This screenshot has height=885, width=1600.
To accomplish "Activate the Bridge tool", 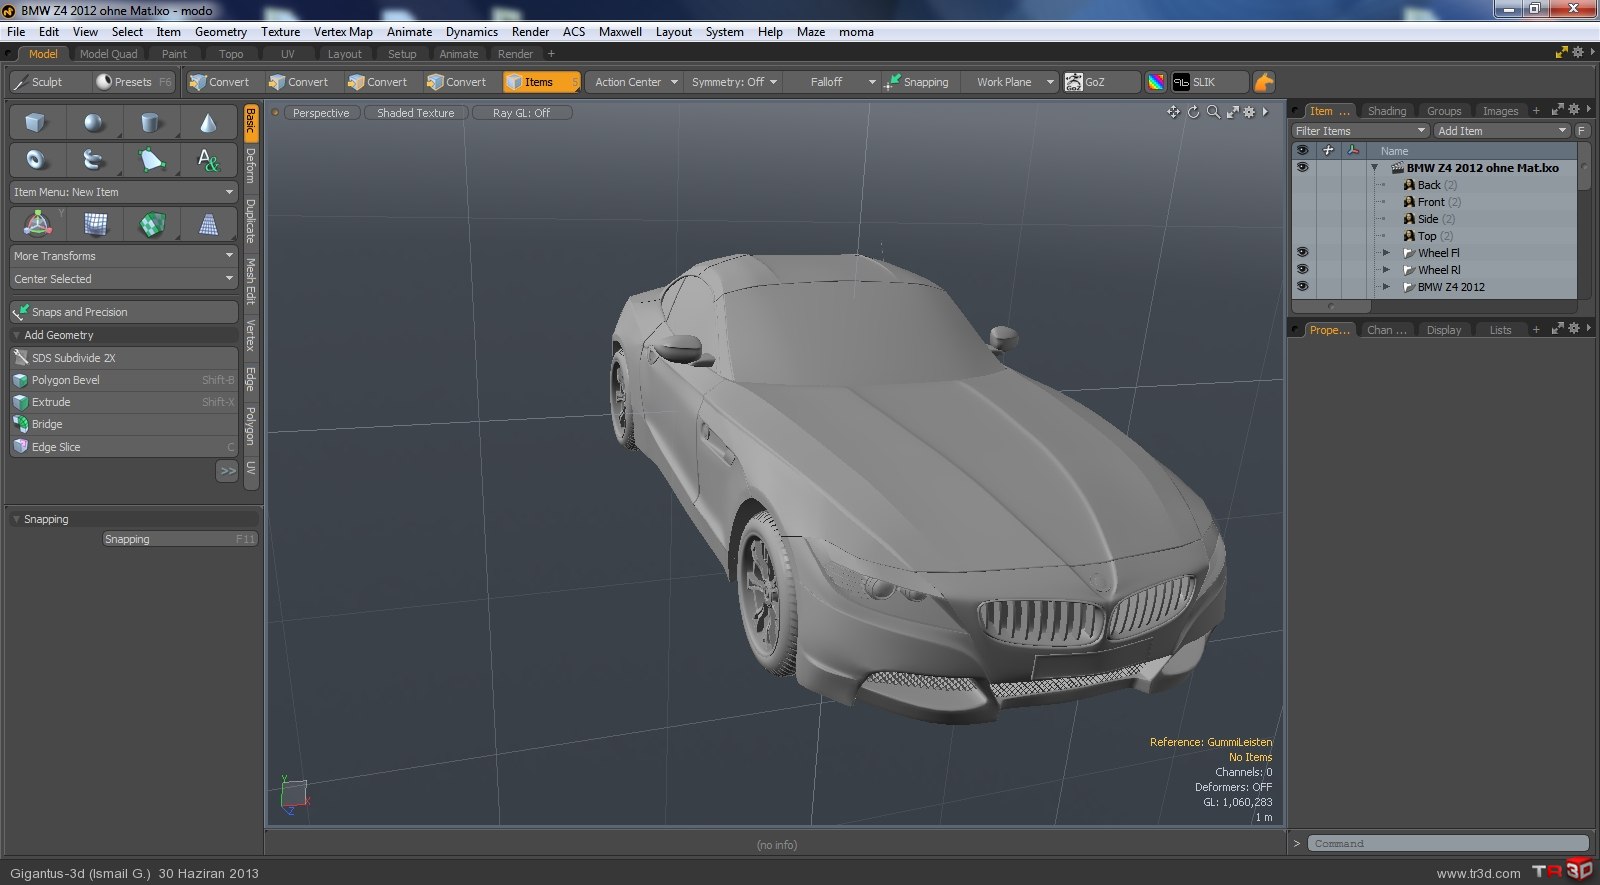I will tap(124, 424).
